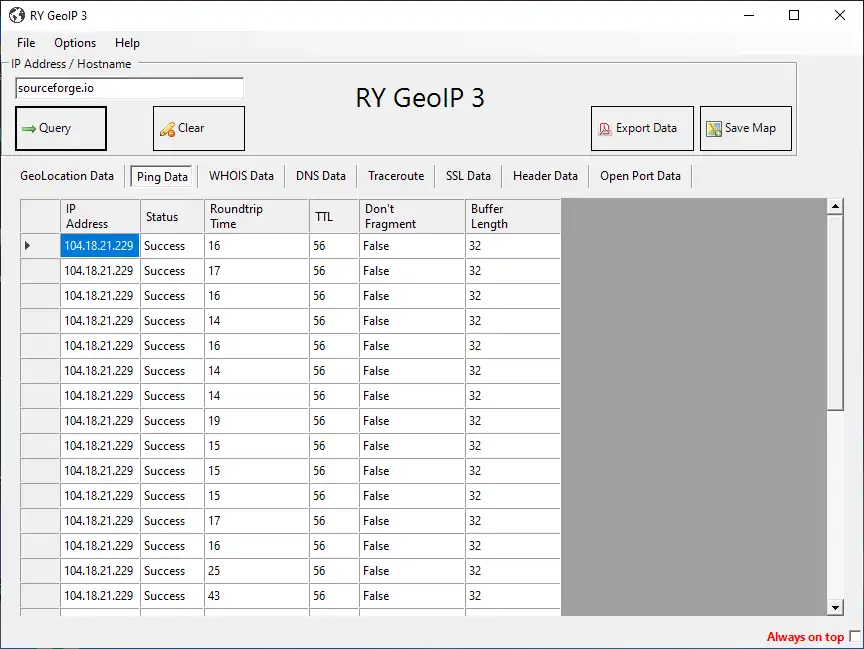
Task: Open the Help menu
Action: tap(127, 43)
